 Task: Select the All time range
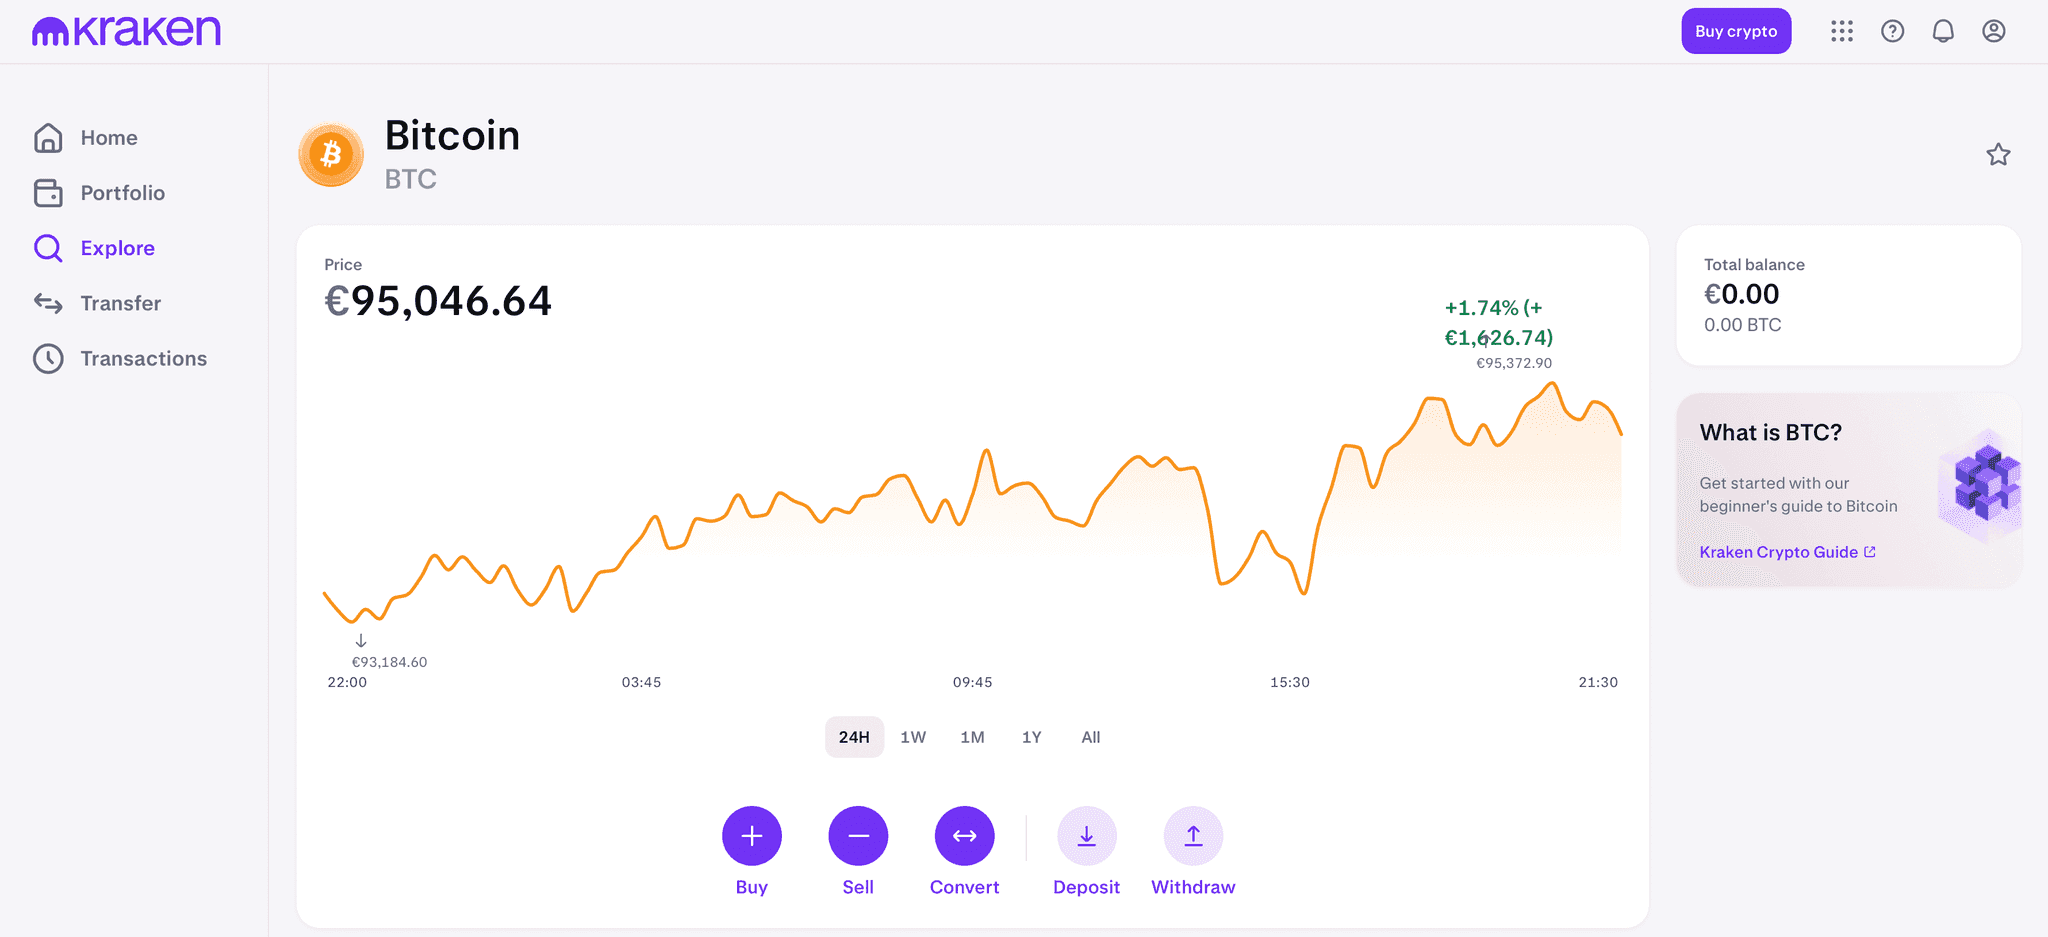coord(1090,737)
